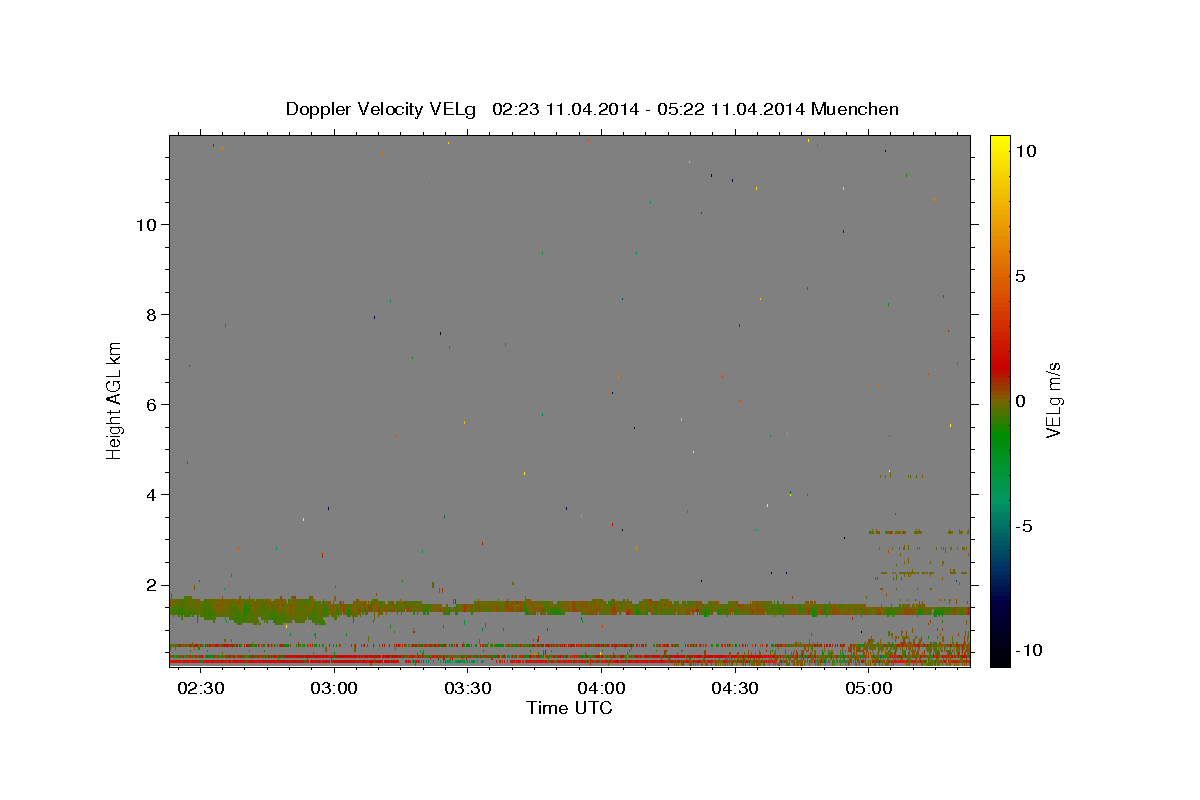The image size is (1200, 800).
Task: Click the 04:30 time axis label
Action: tap(735, 689)
